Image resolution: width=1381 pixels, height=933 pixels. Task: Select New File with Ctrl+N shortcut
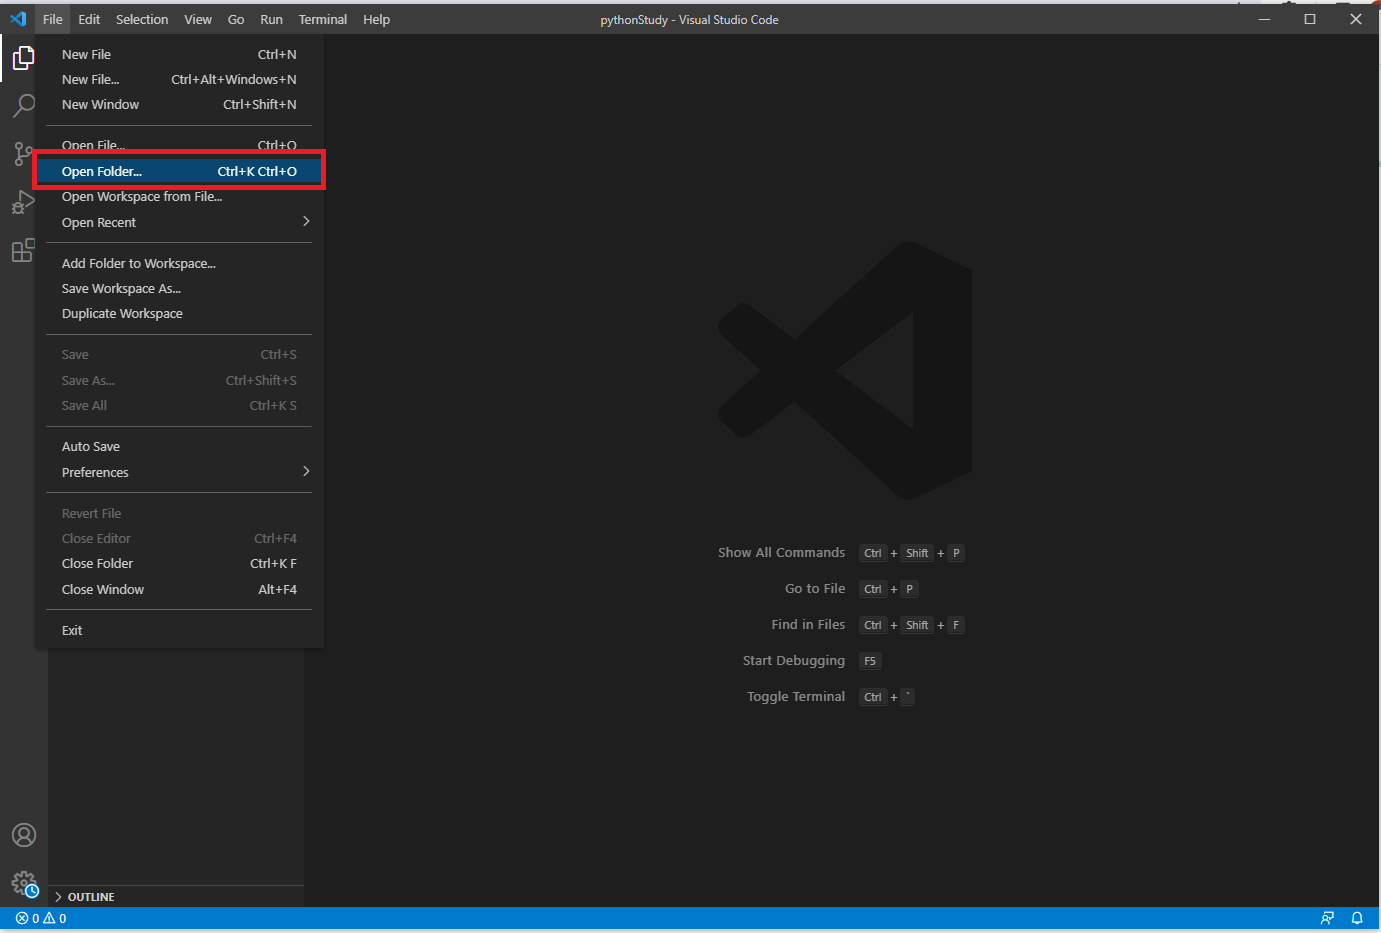[180, 54]
